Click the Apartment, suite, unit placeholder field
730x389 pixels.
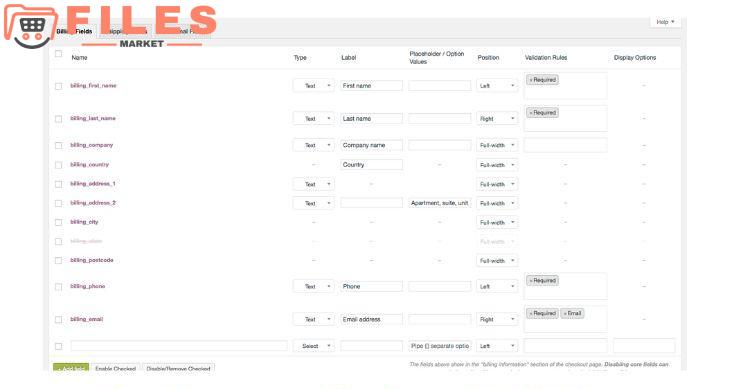439,203
